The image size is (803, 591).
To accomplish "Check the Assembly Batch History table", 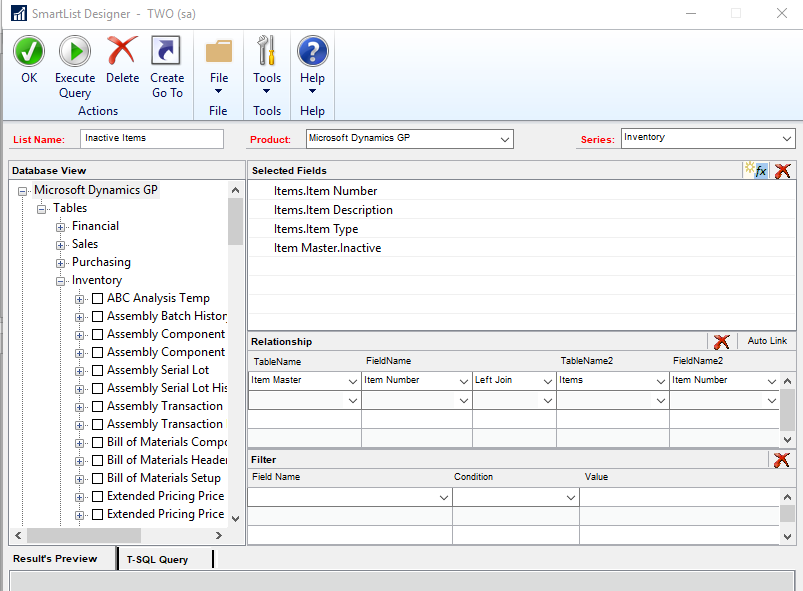I will pyautogui.click(x=97, y=316).
